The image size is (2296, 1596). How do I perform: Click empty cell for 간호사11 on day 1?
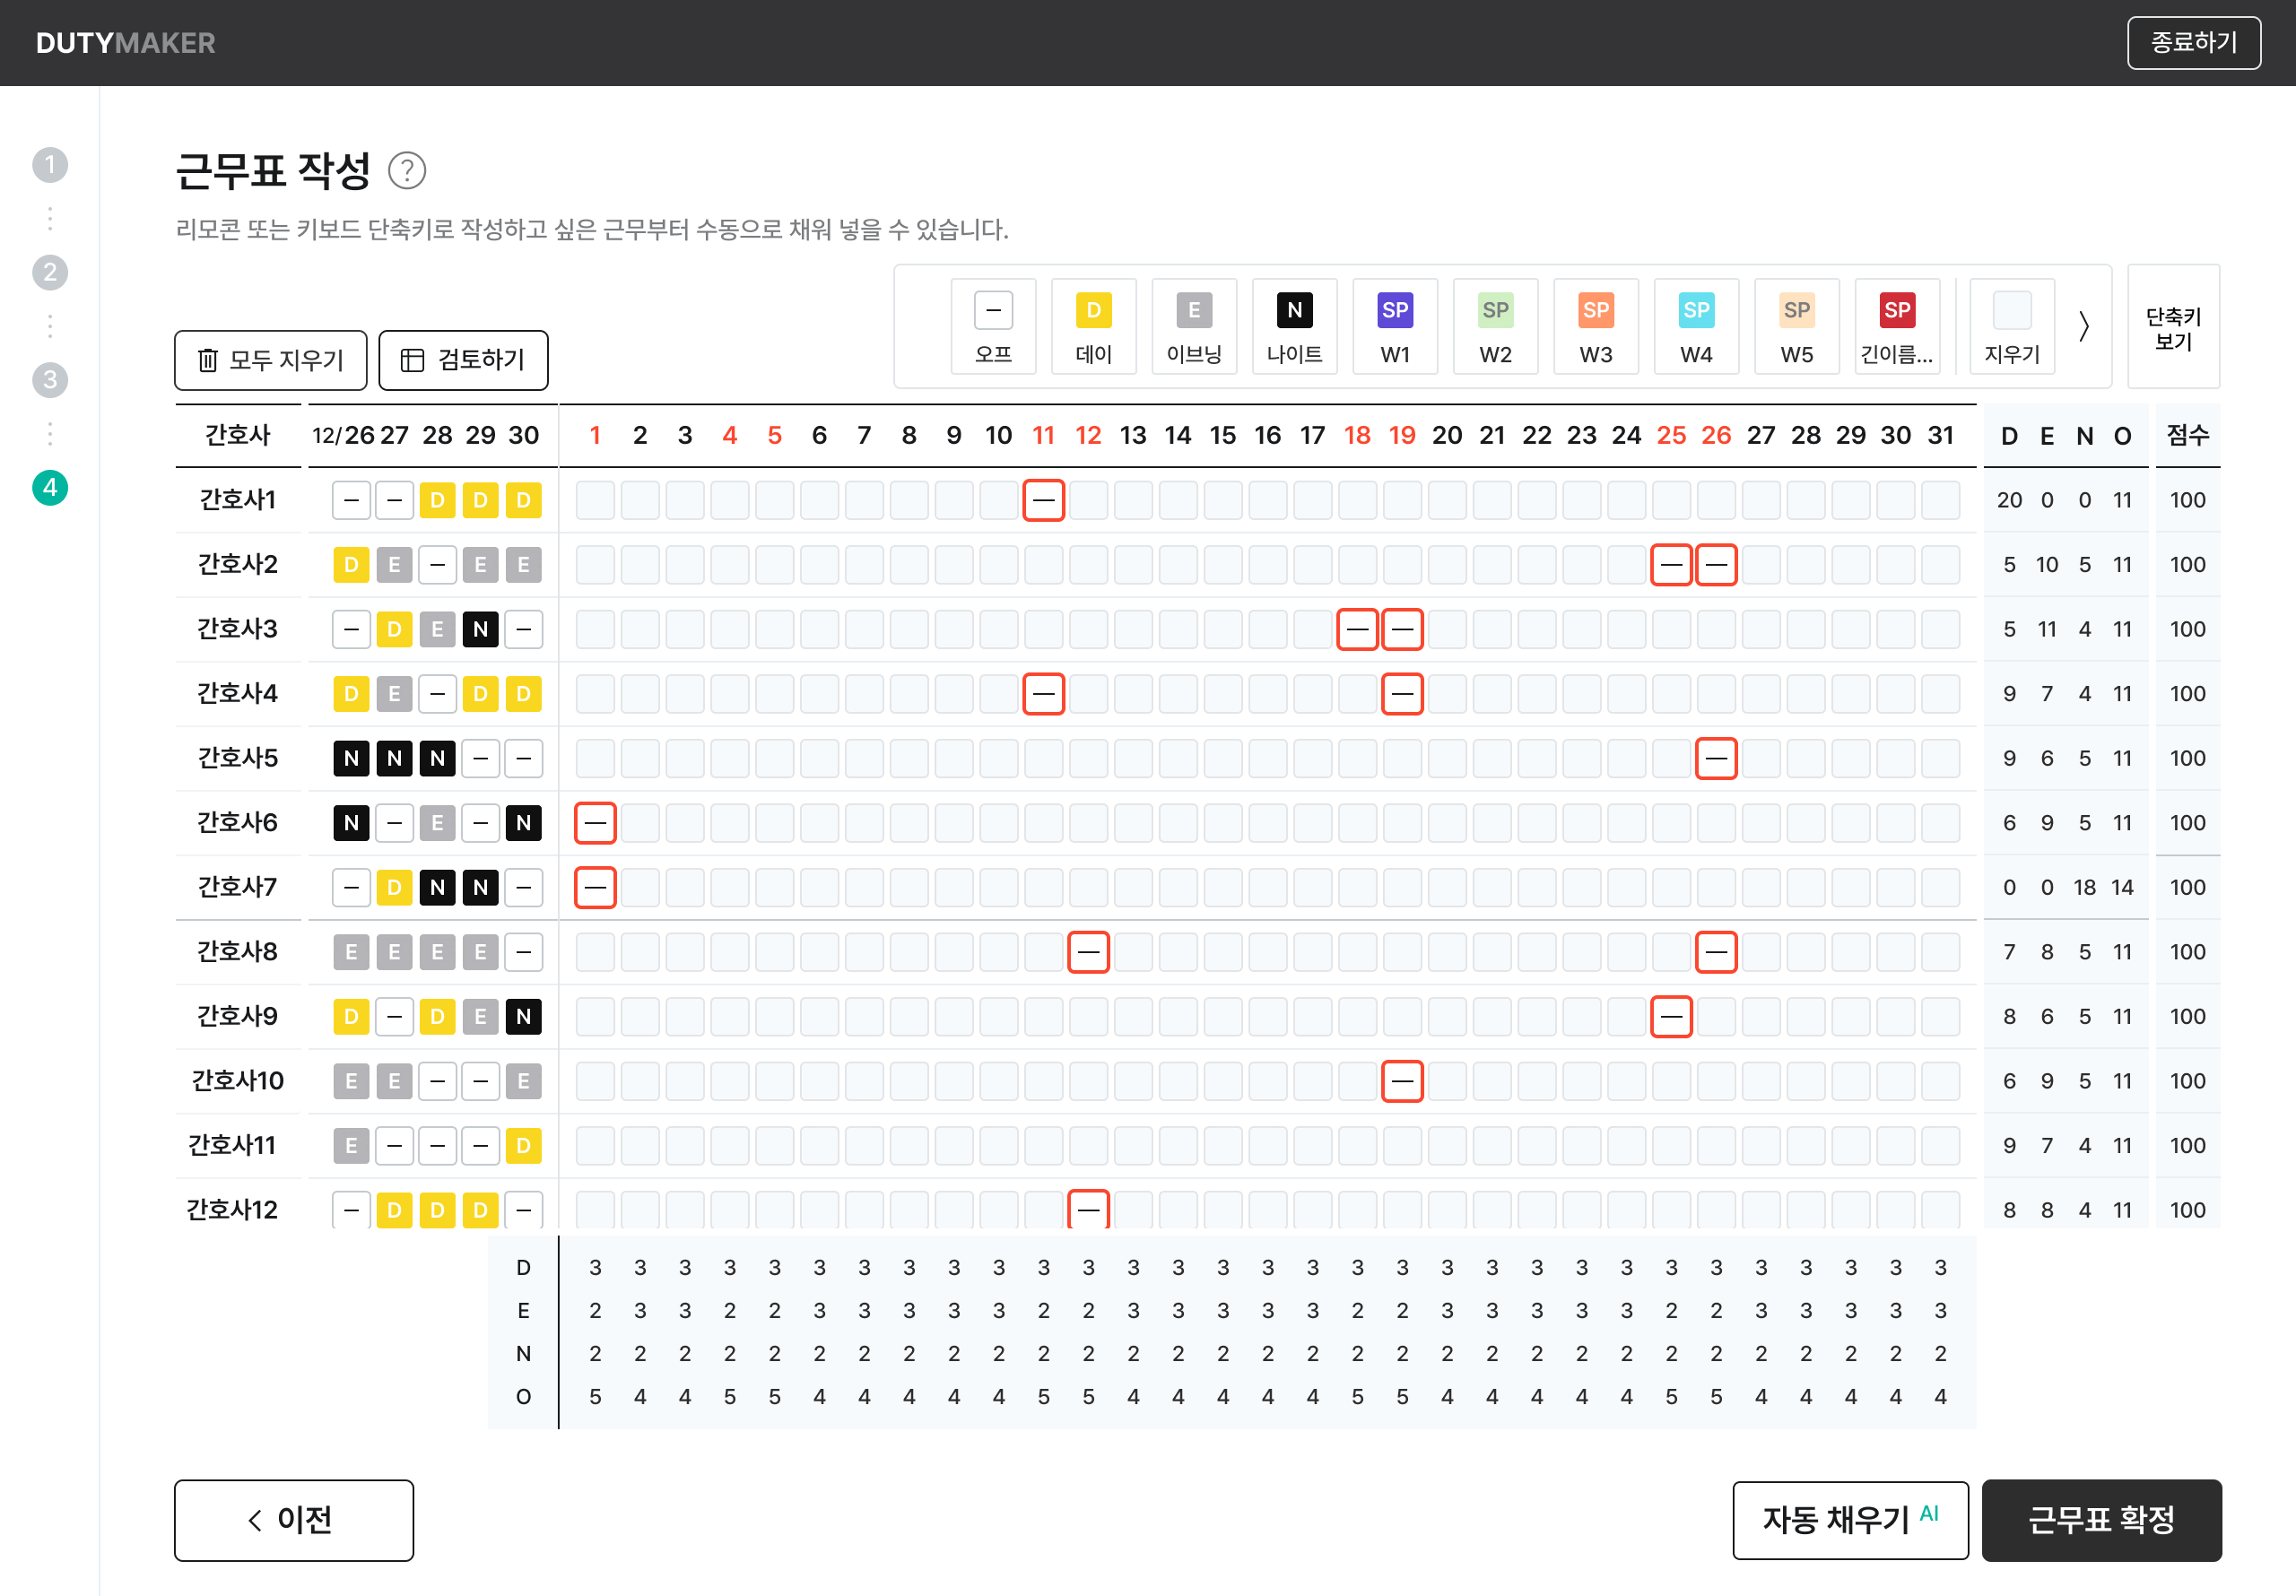(595, 1146)
